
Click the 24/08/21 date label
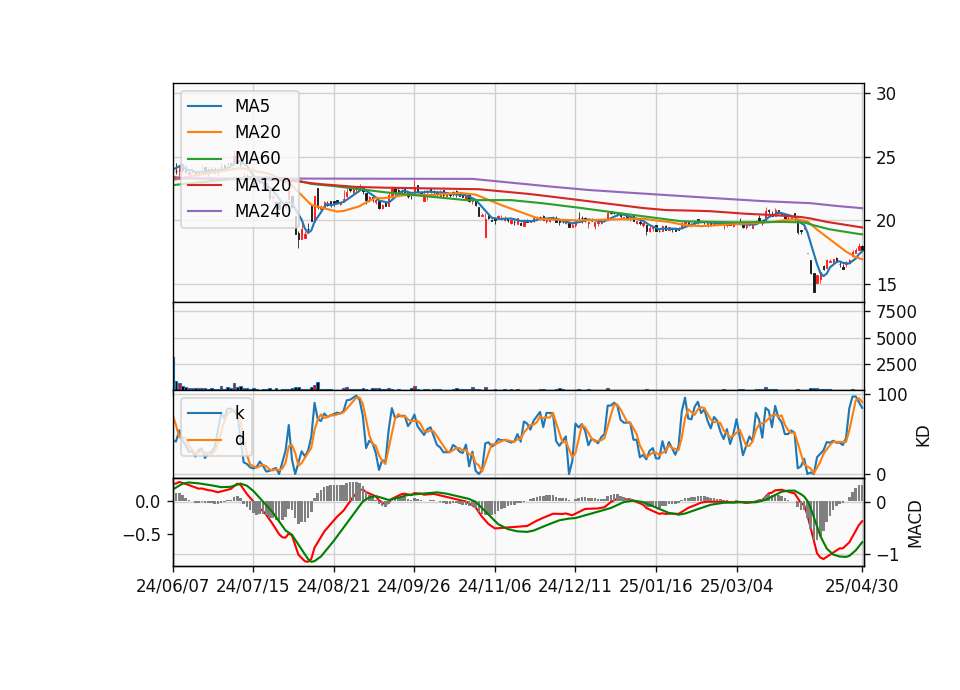334,586
